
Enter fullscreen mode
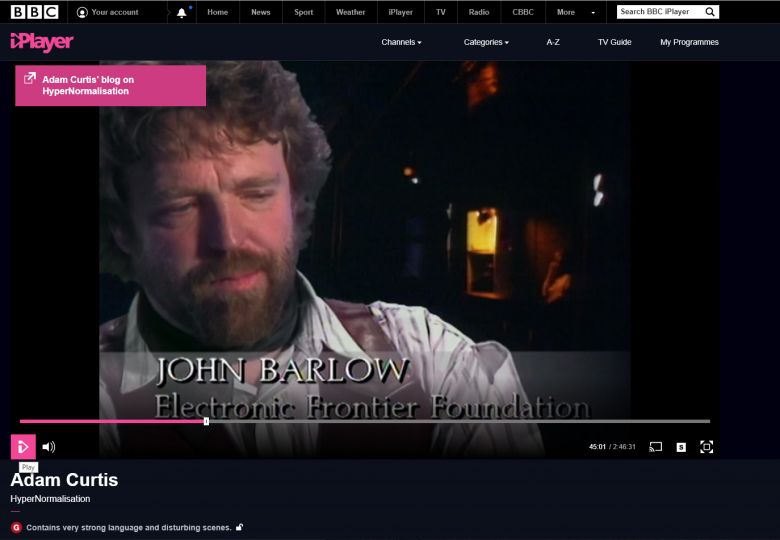pyautogui.click(x=706, y=447)
